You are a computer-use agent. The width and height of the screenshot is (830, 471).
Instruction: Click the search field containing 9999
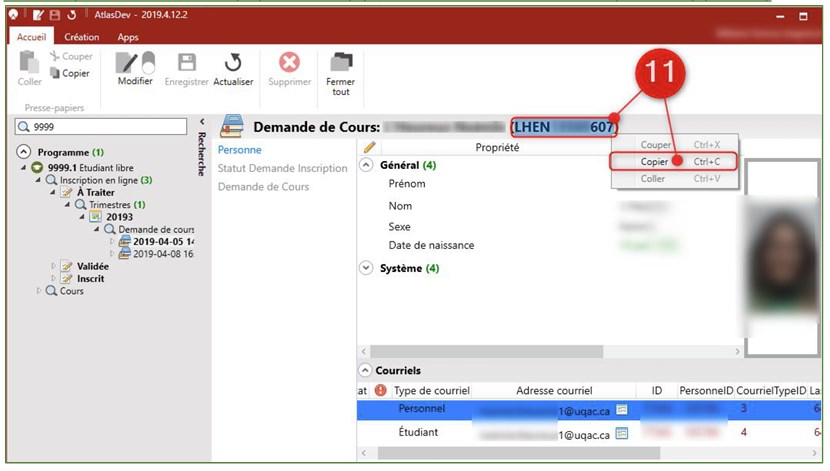coord(105,127)
